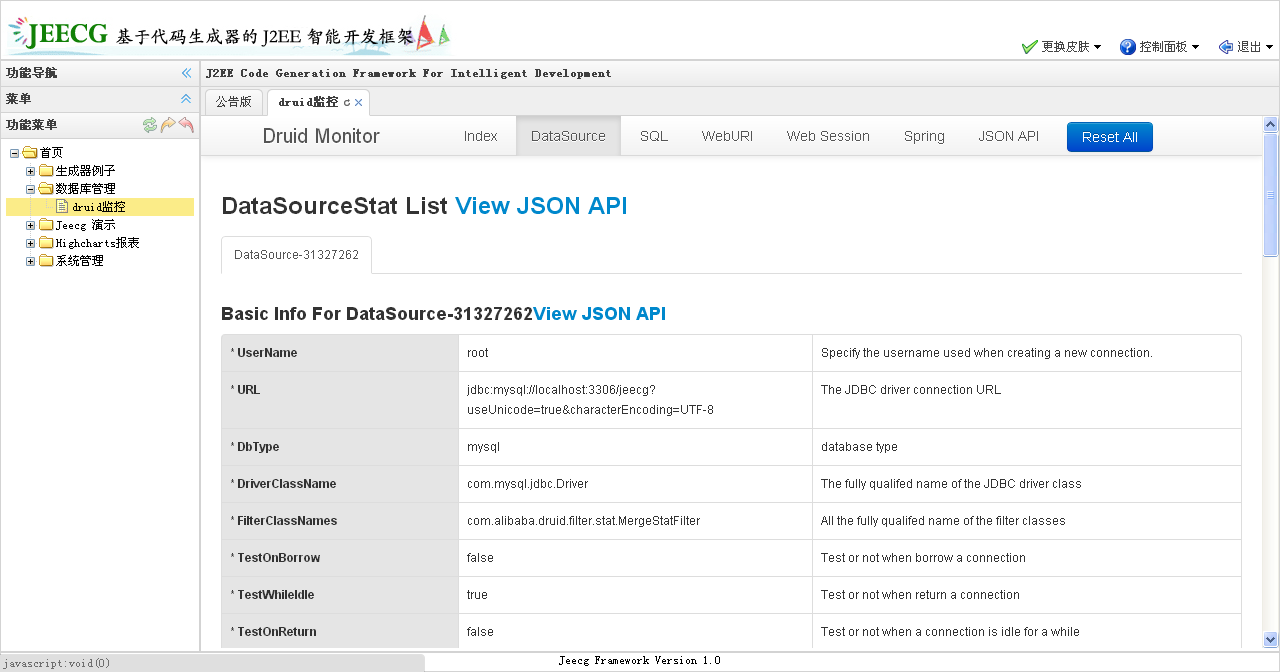The image size is (1280, 672).
Task: Open the 更换皮肤 skin dropdown
Action: [x=1061, y=47]
